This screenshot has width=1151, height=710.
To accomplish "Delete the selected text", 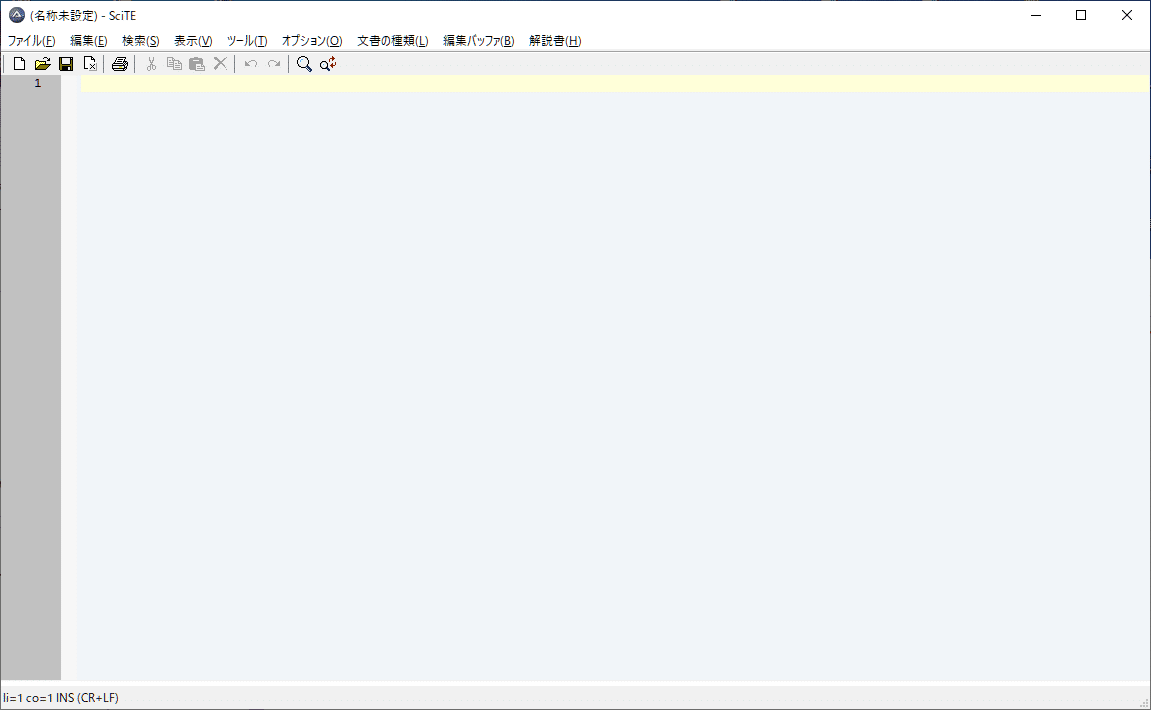I will [x=220, y=63].
